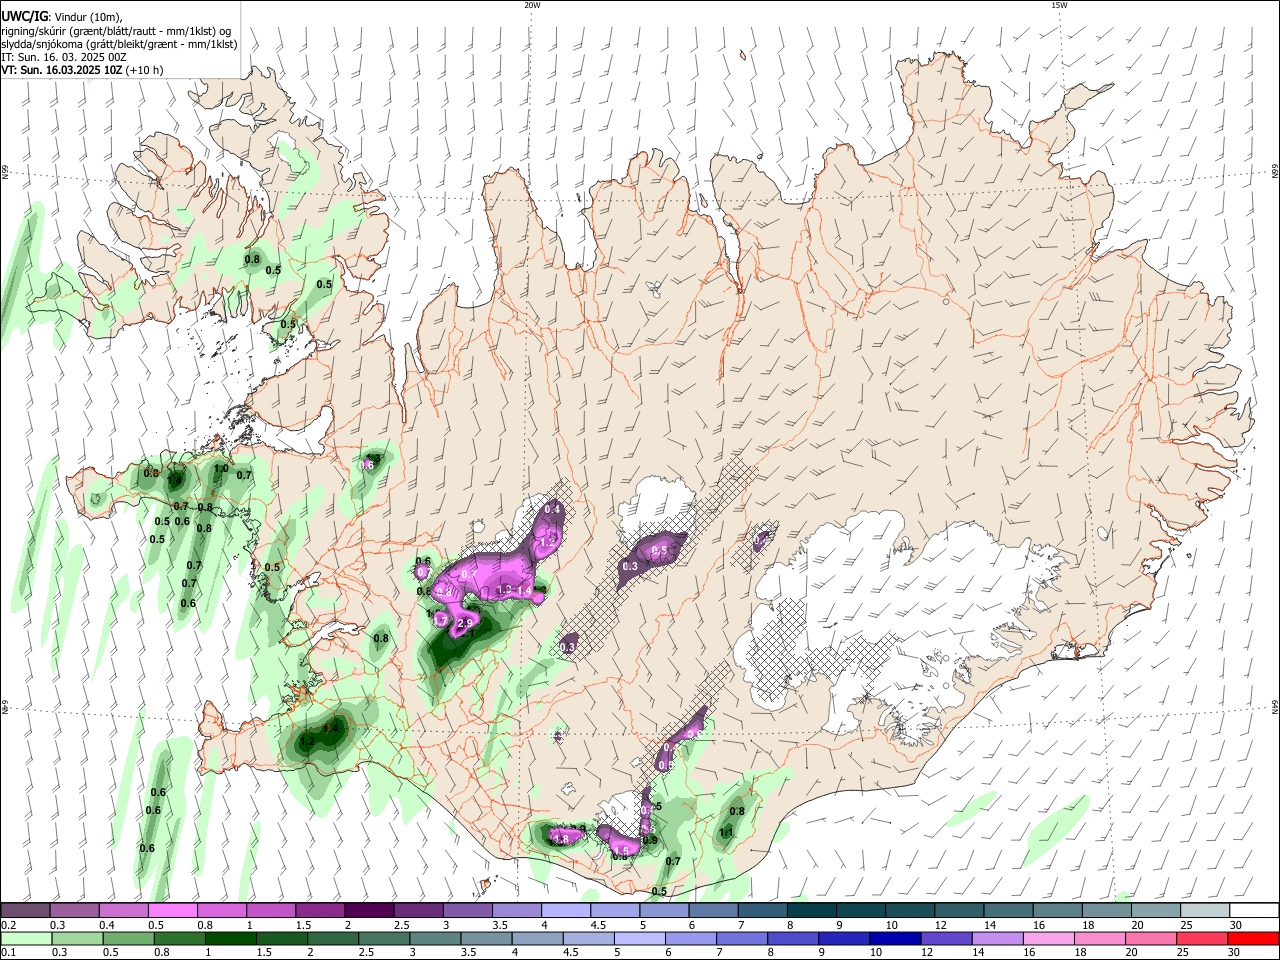Click the darkest green rain swatch labeled 1
1280x960 pixels.
point(230,938)
